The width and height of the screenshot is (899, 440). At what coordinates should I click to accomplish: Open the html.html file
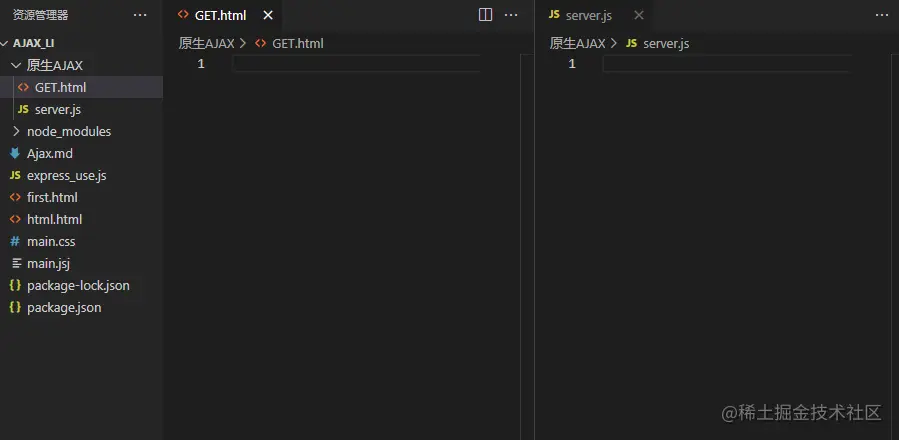pyautogui.click(x=81, y=219)
